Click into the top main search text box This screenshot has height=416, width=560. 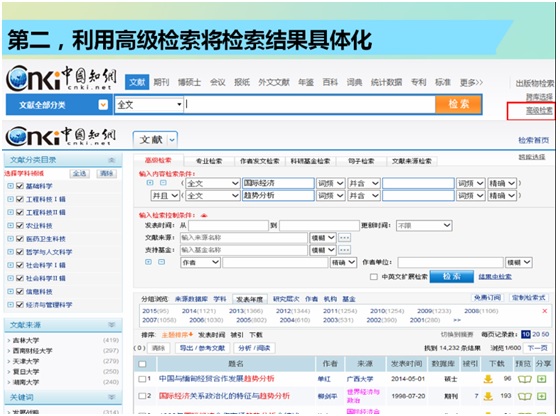310,105
